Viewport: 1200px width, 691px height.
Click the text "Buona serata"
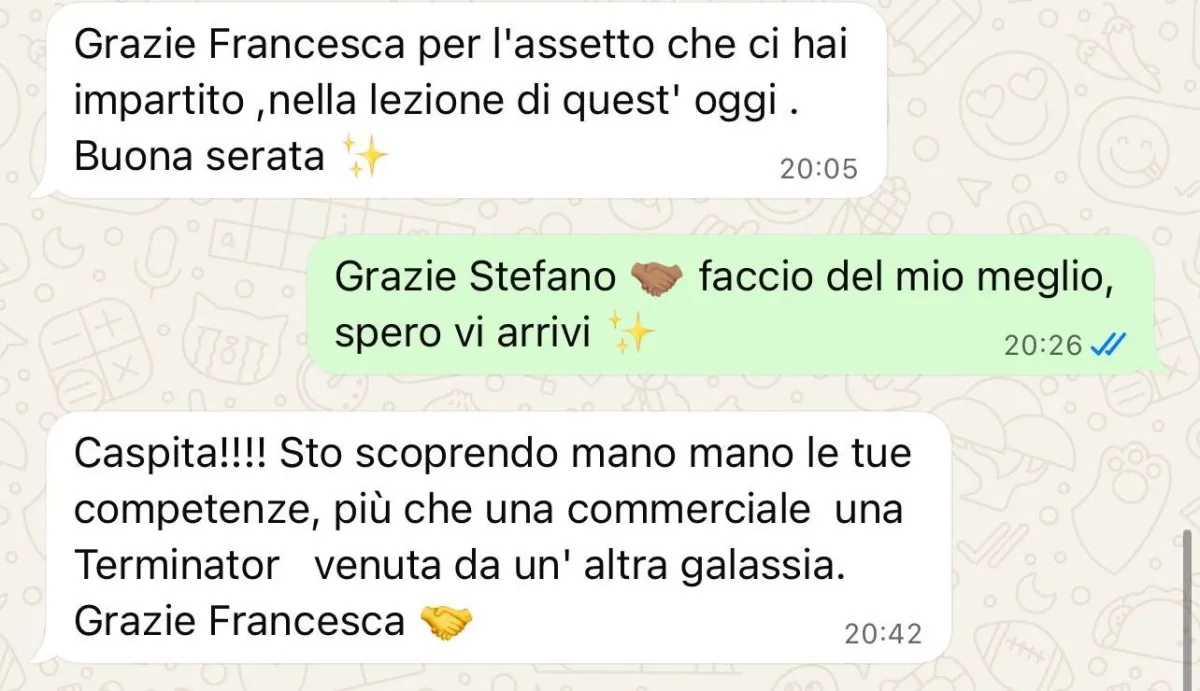pyautogui.click(x=200, y=158)
